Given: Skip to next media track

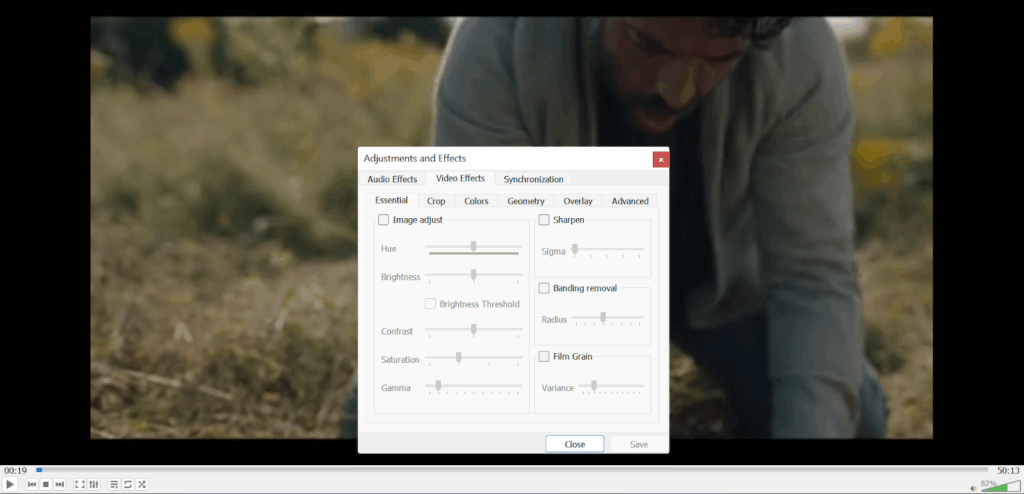Looking at the screenshot, I should point(59,484).
